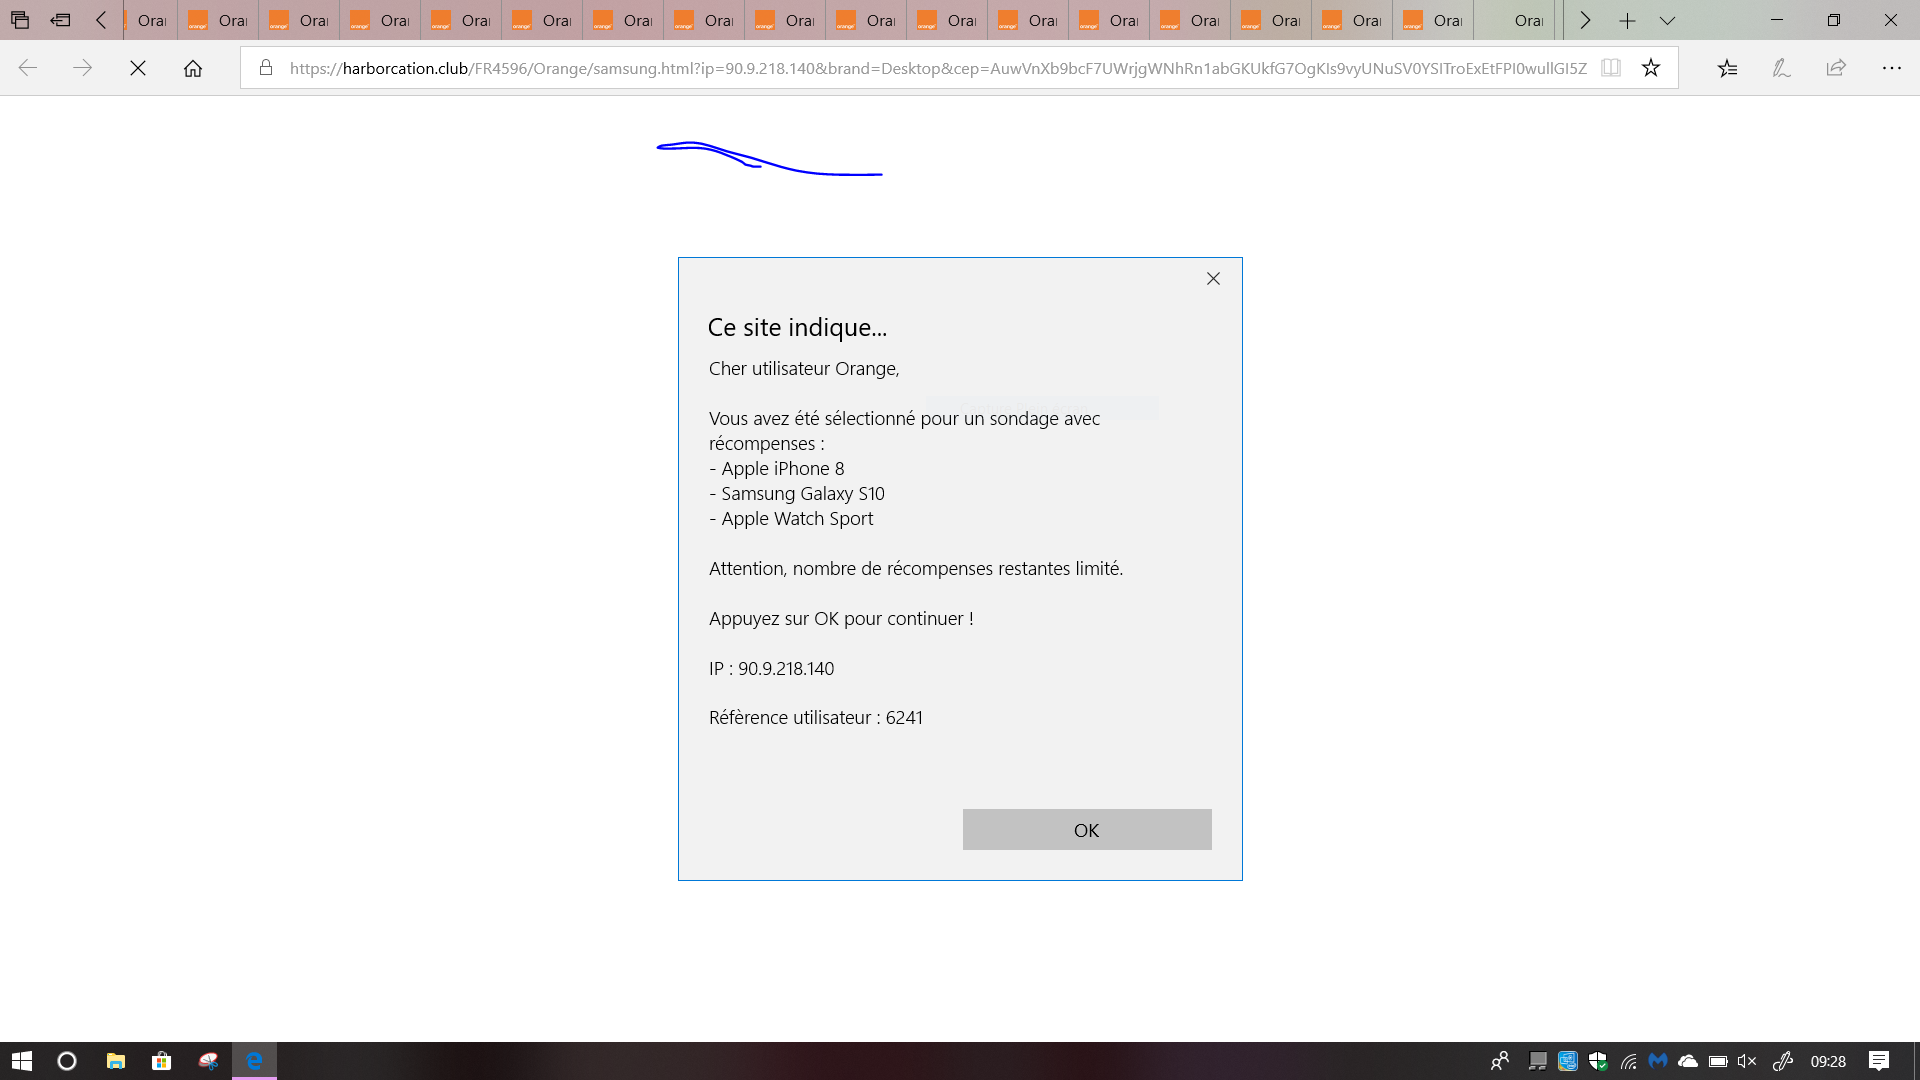Viewport: 1920px width, 1080px height.
Task: Select the active tab without an orange favicon
Action: pos(1513,20)
